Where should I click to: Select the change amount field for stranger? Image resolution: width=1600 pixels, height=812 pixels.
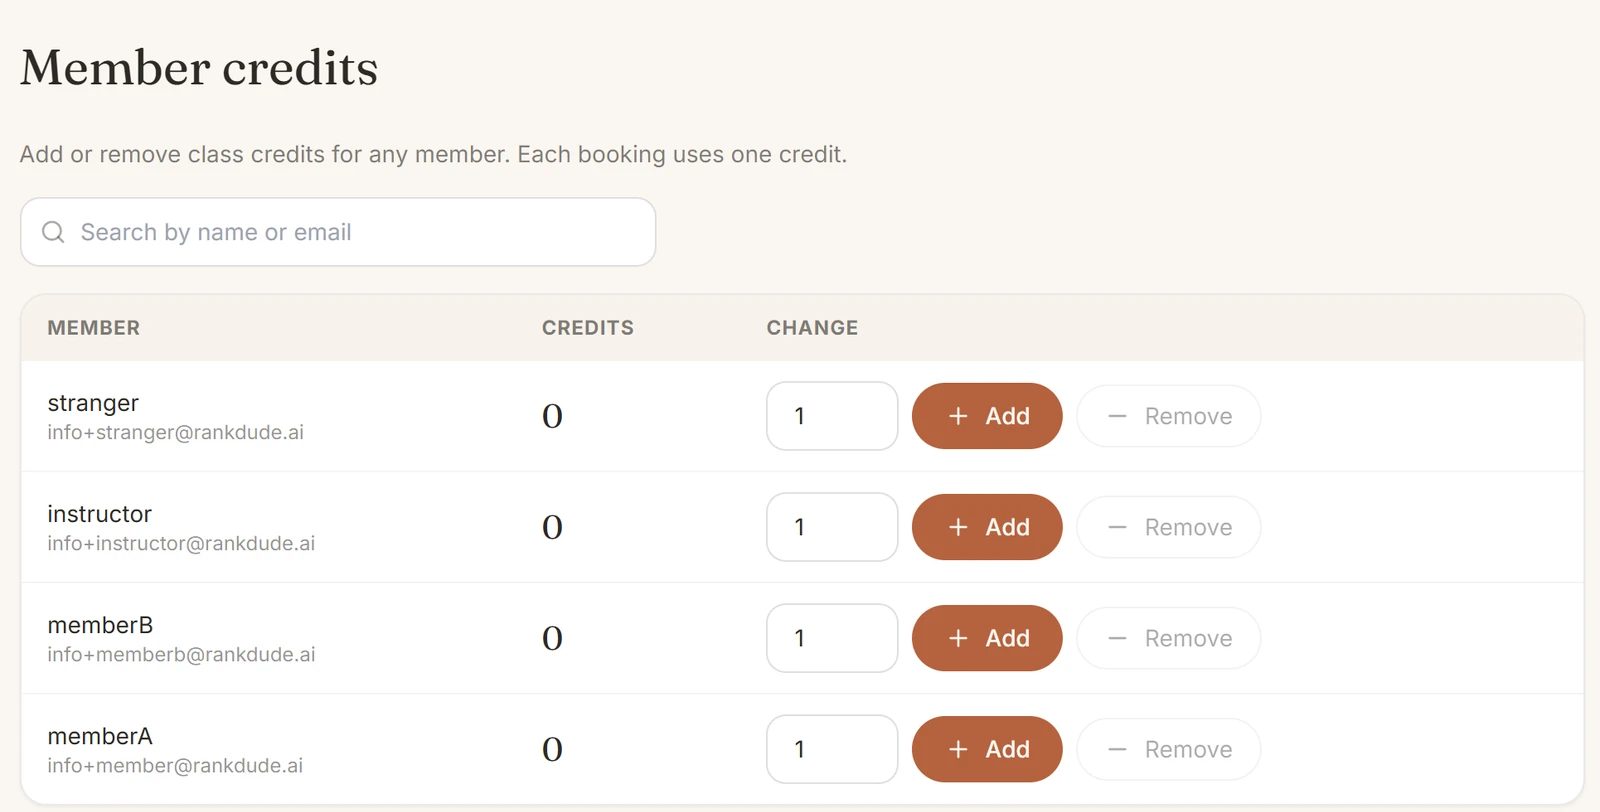[832, 416]
